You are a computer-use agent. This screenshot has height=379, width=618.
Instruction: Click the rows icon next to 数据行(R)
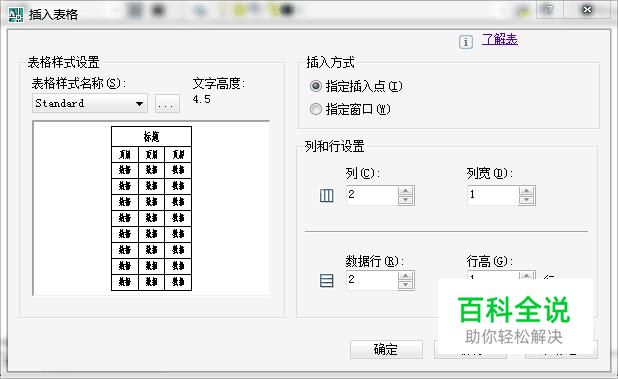(x=326, y=281)
